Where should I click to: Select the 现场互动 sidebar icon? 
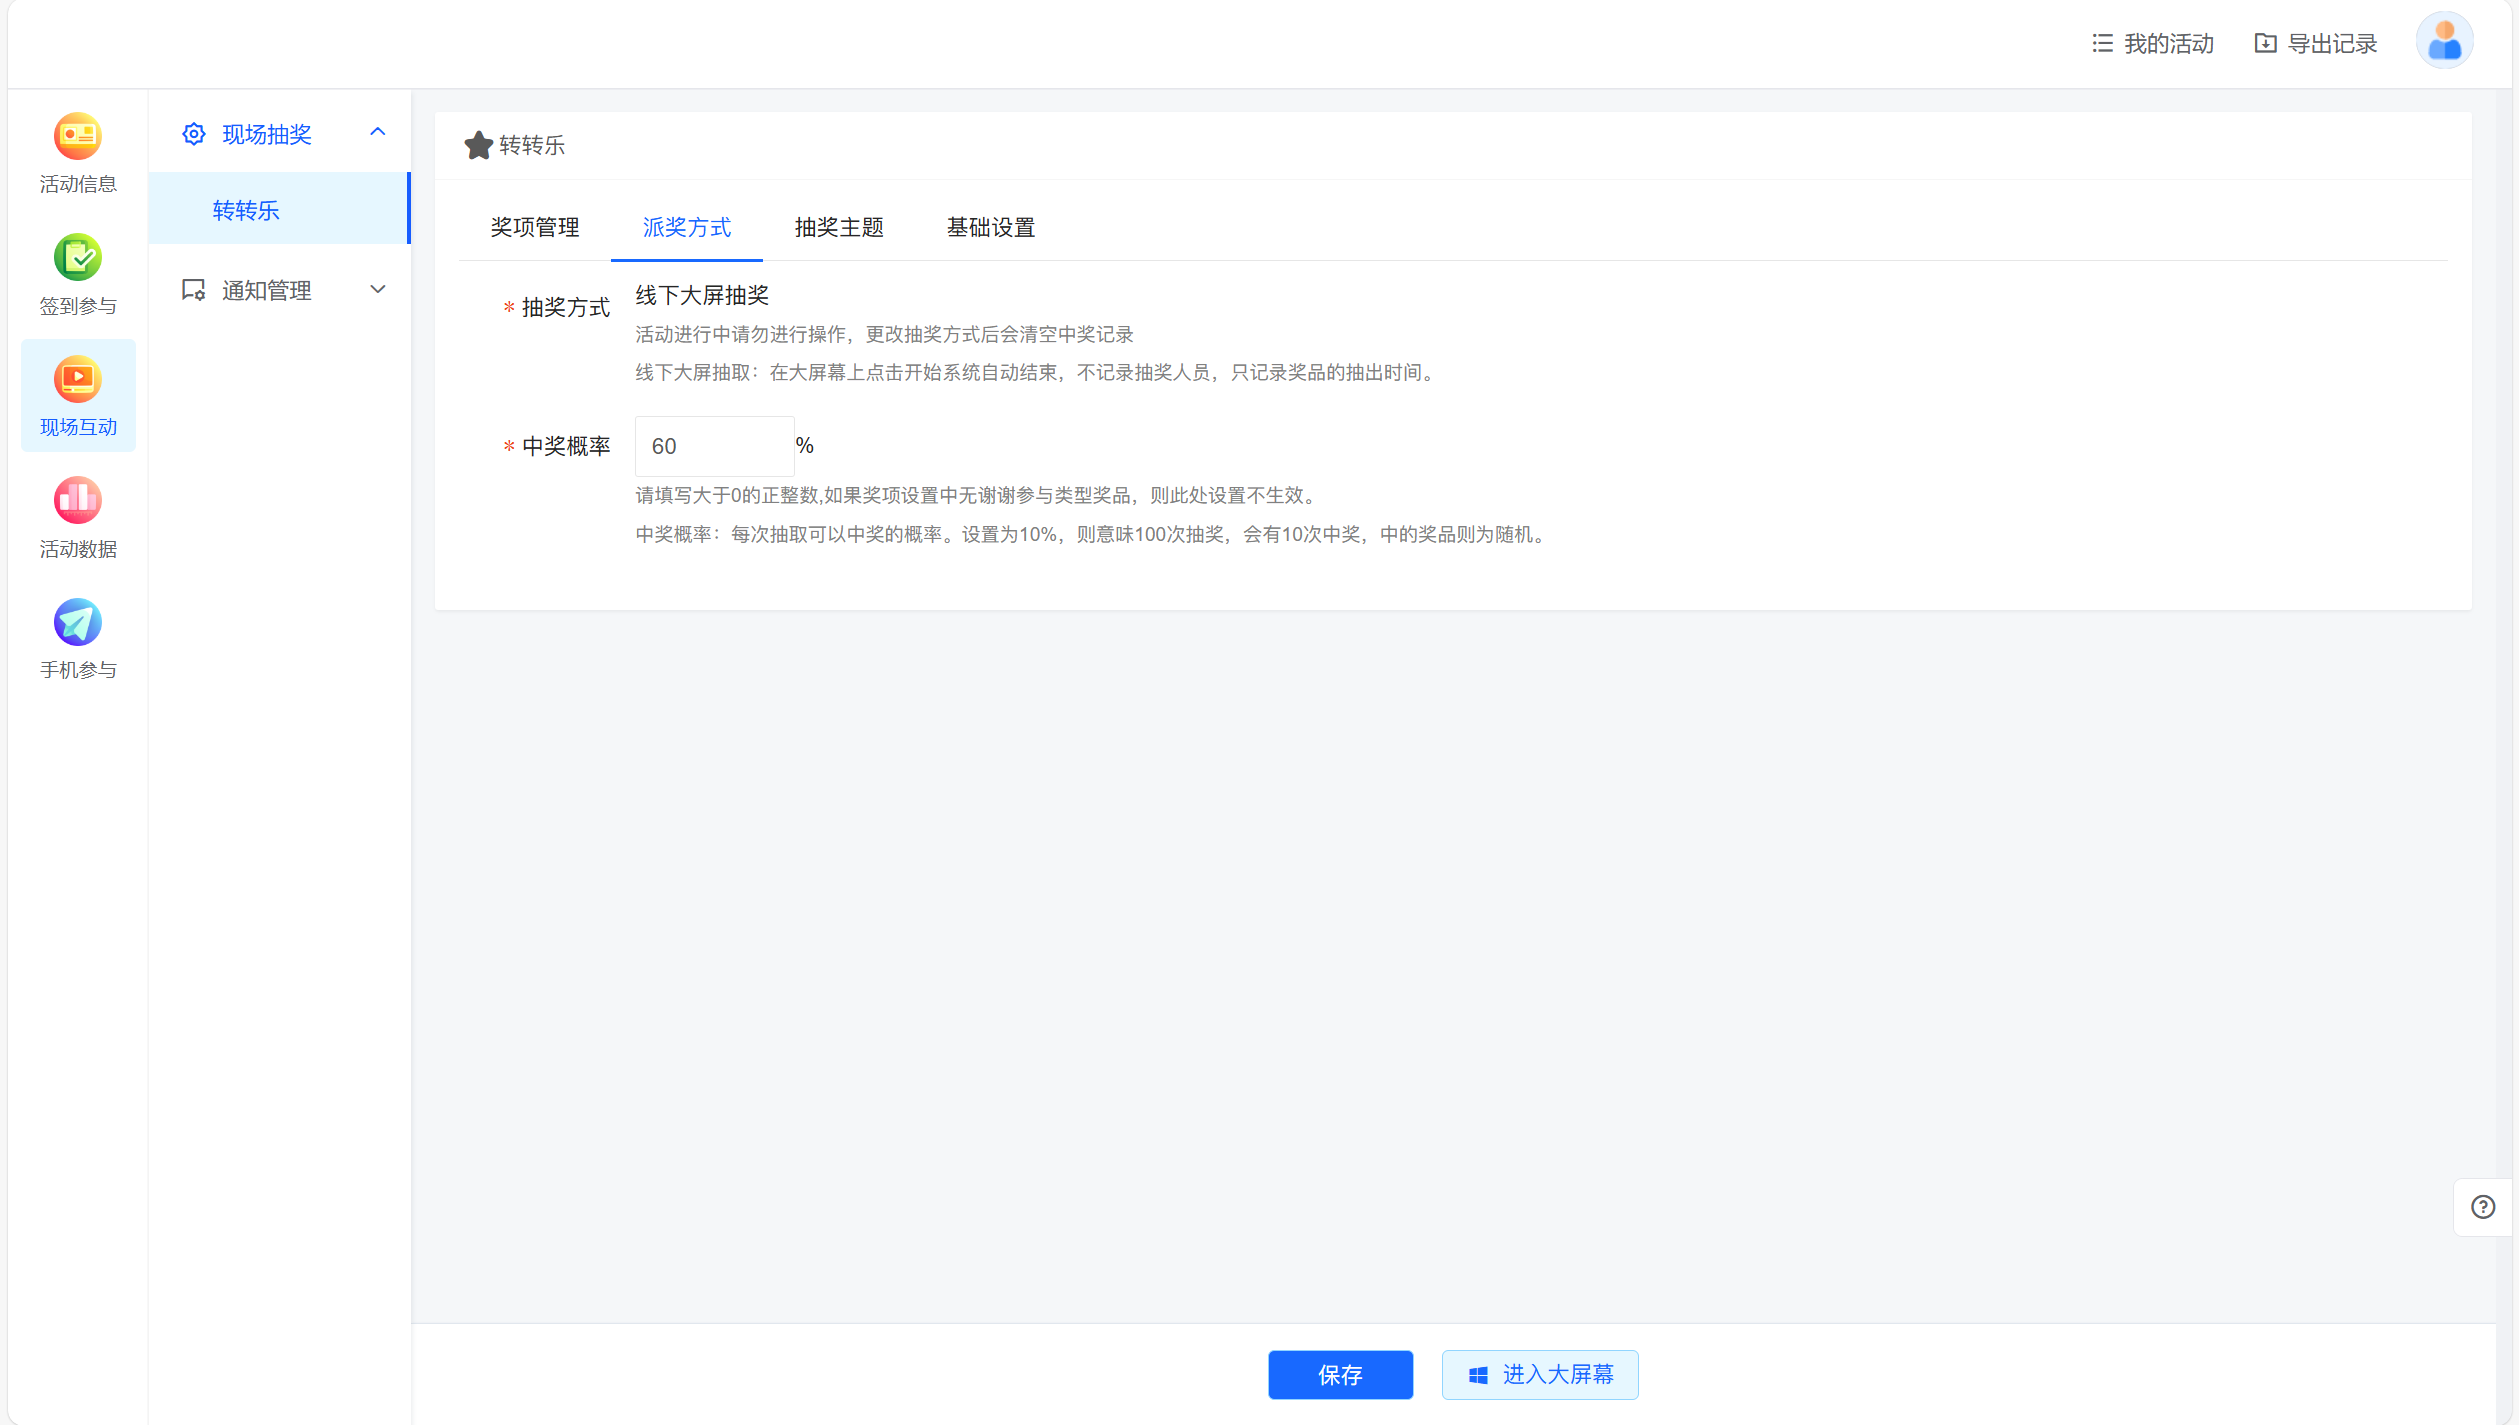click(x=78, y=380)
